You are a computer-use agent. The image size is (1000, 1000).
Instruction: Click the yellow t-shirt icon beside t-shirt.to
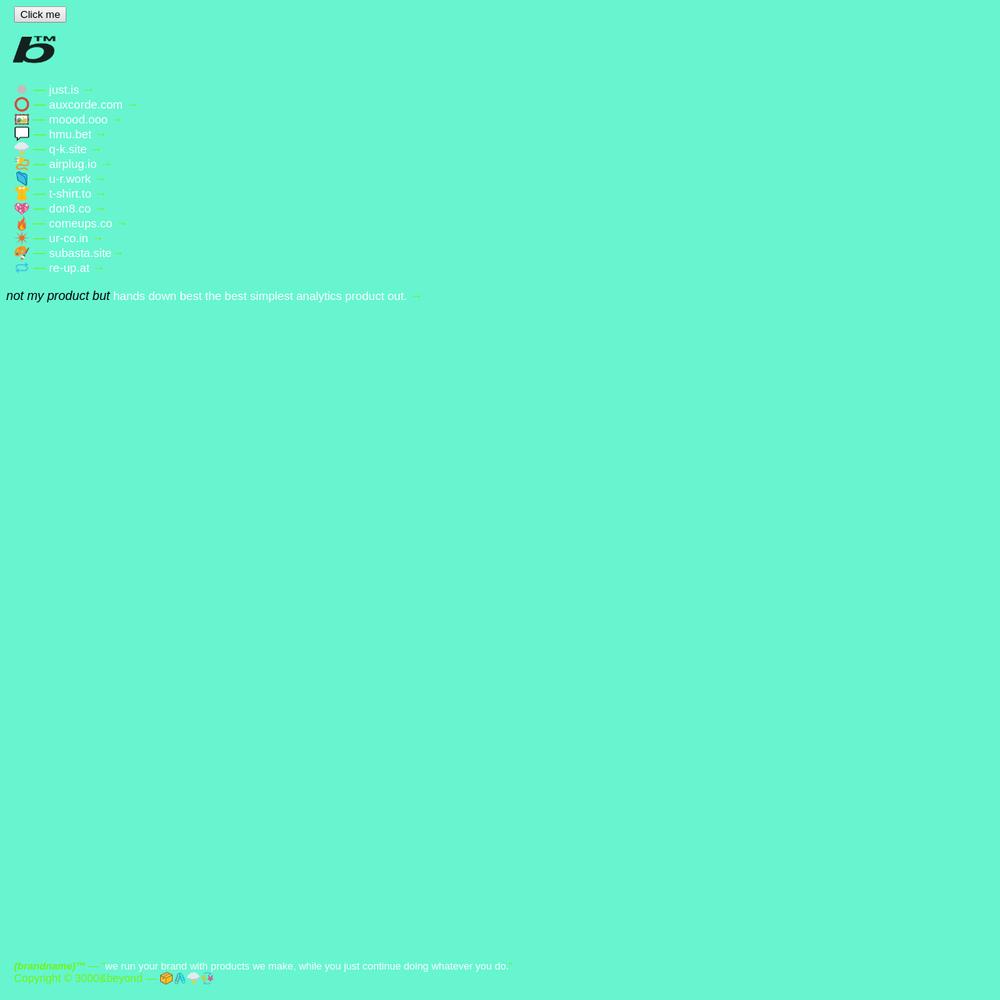point(22,193)
